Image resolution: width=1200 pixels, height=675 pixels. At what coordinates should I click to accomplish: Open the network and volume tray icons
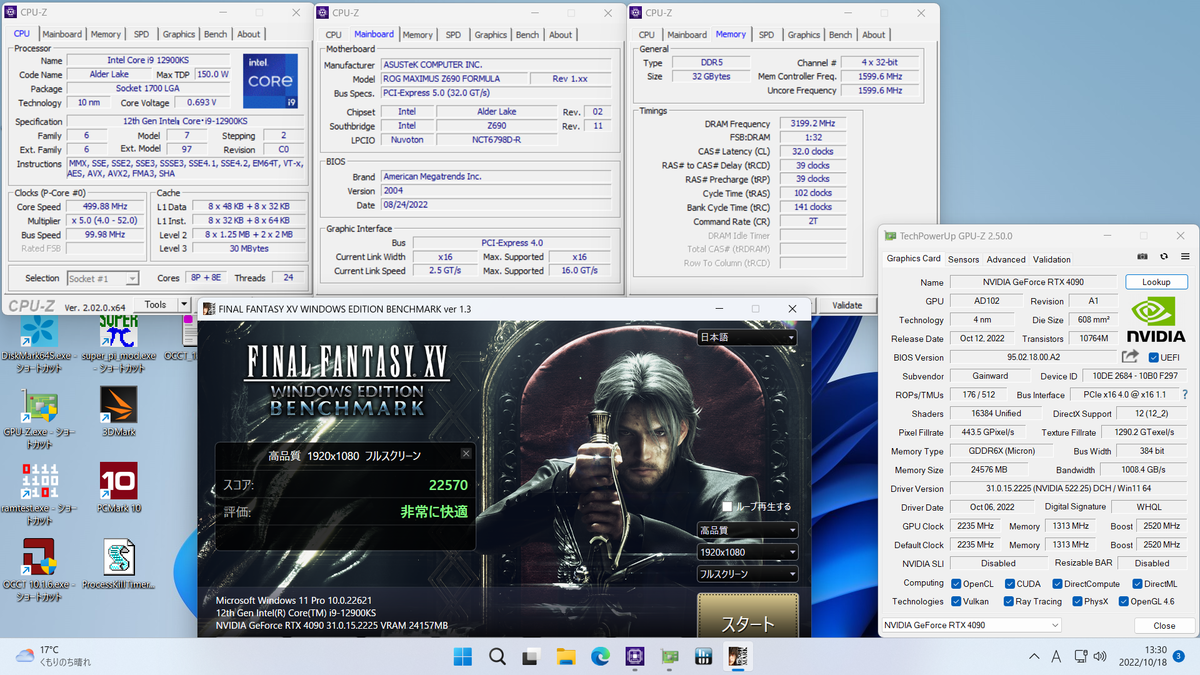pyautogui.click(x=1092, y=657)
